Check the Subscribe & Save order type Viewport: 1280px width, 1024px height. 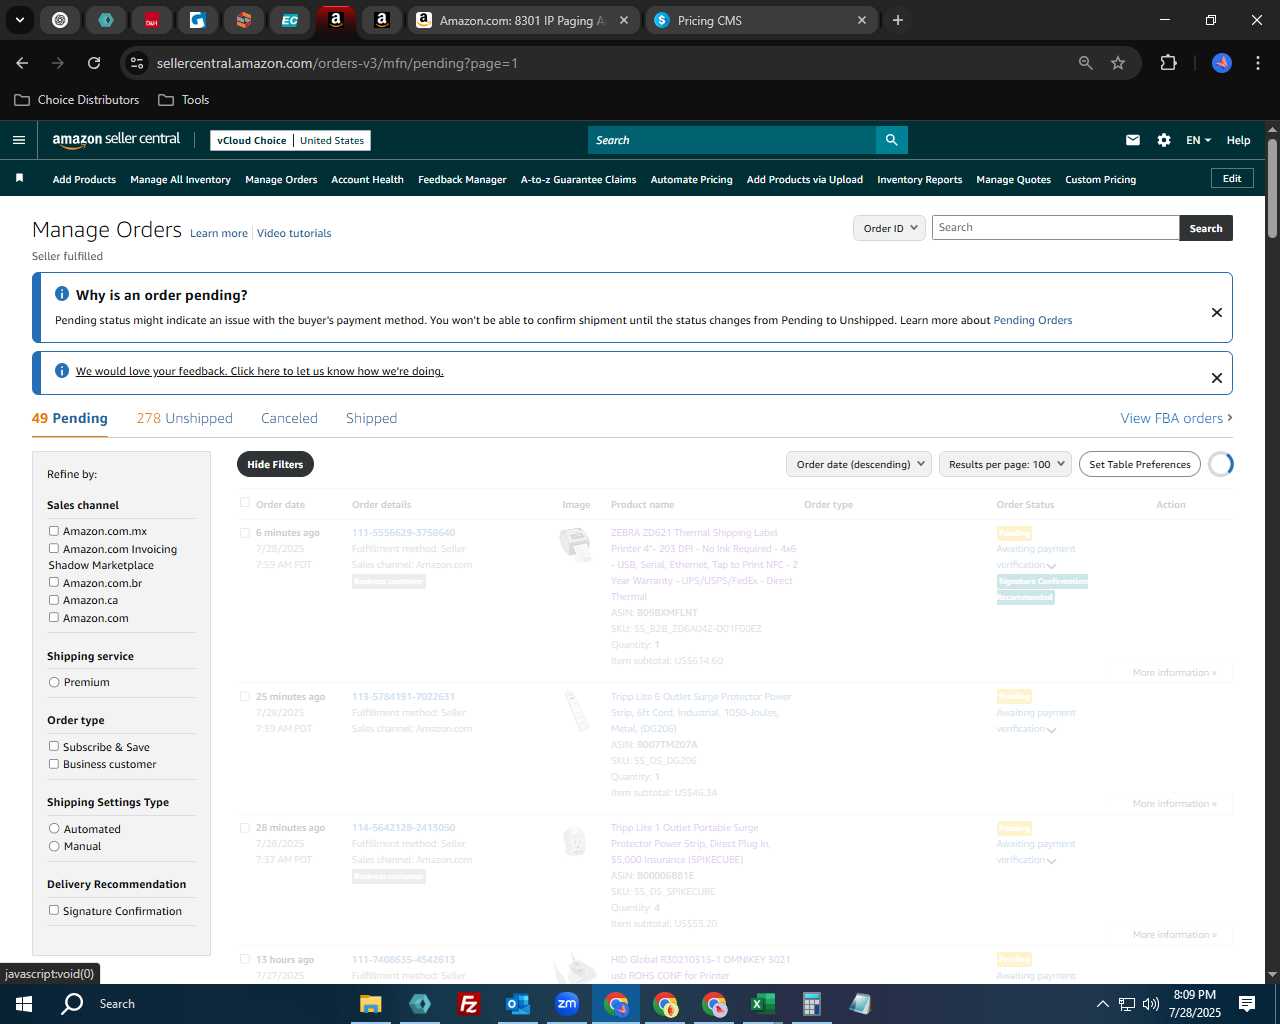[x=54, y=746]
